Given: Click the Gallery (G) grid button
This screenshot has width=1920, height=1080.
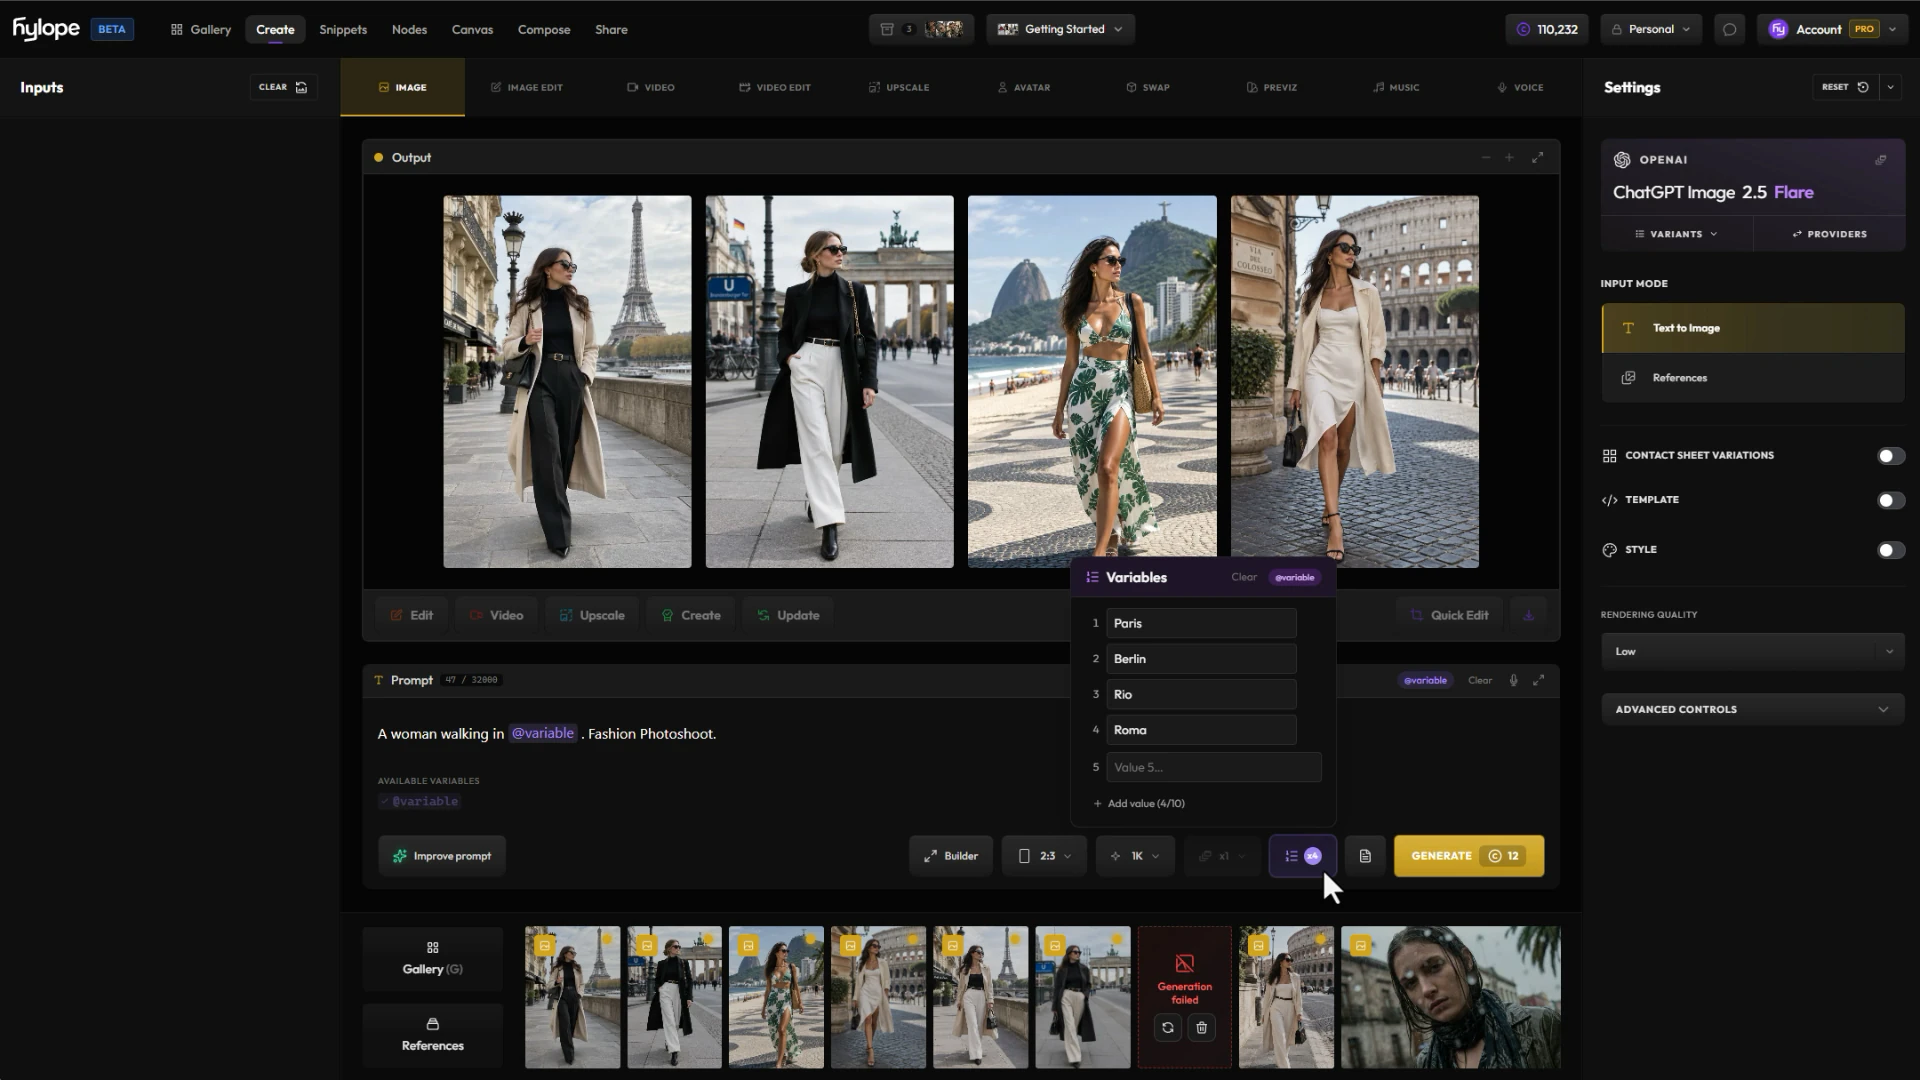Looking at the screenshot, I should (432, 958).
